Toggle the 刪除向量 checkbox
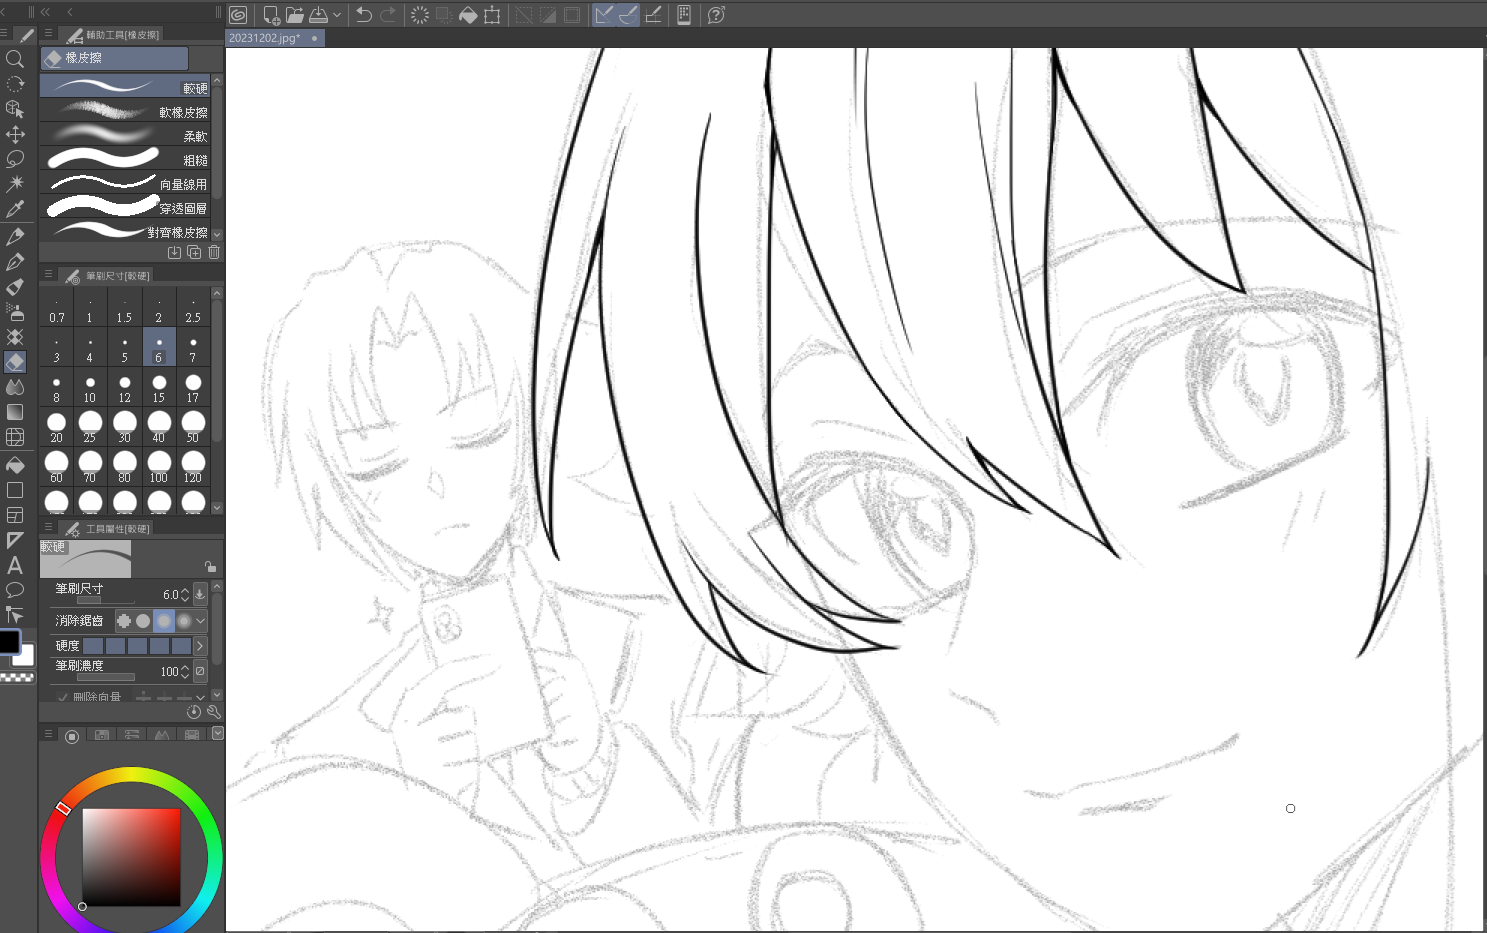This screenshot has width=1487, height=933. pyautogui.click(x=63, y=697)
